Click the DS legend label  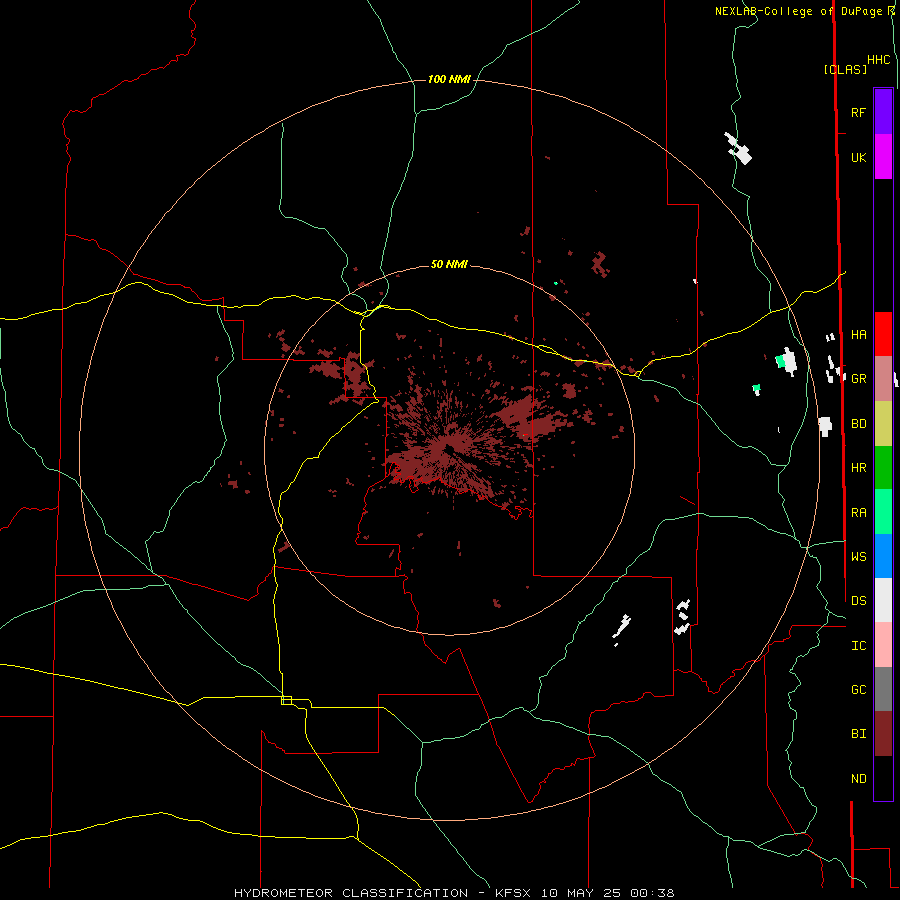point(858,600)
